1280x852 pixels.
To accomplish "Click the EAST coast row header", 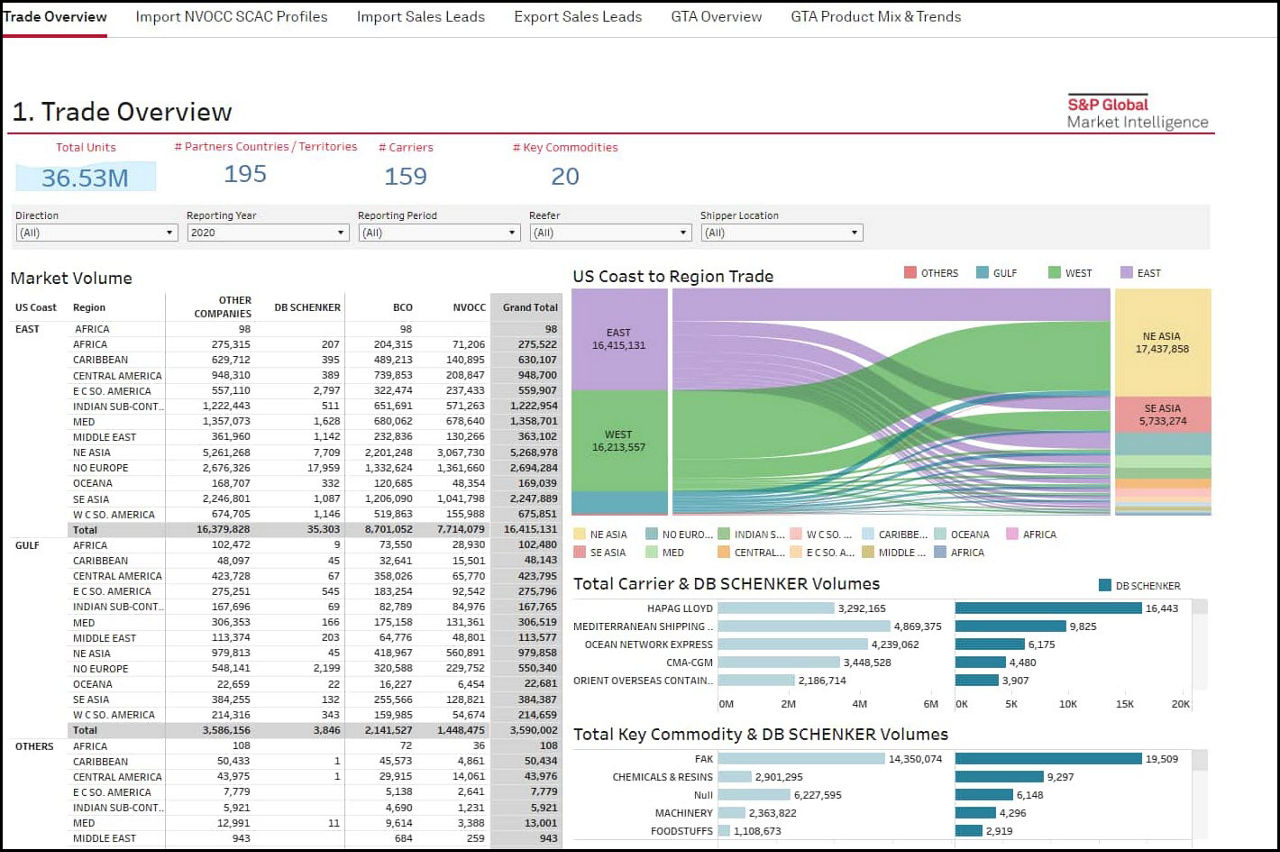I will 27,329.
